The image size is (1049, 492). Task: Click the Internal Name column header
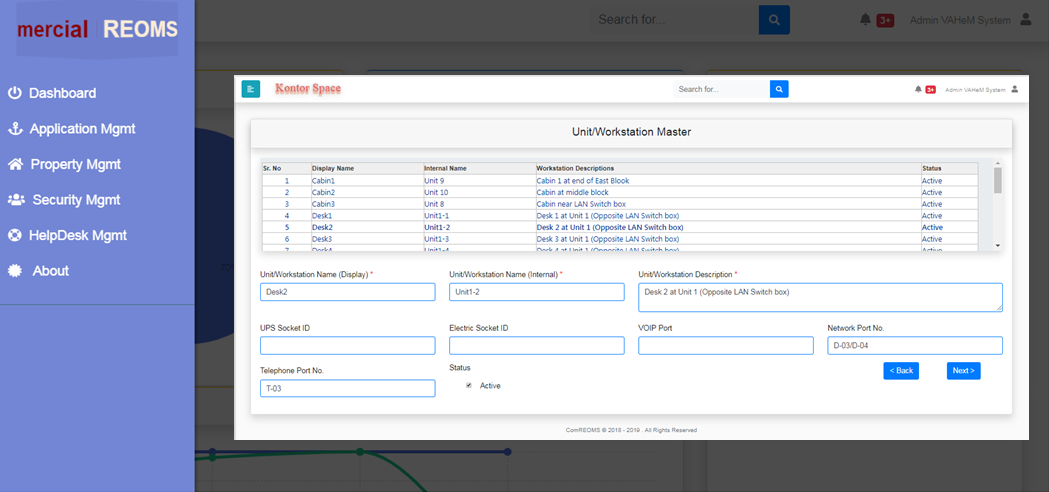479,169
